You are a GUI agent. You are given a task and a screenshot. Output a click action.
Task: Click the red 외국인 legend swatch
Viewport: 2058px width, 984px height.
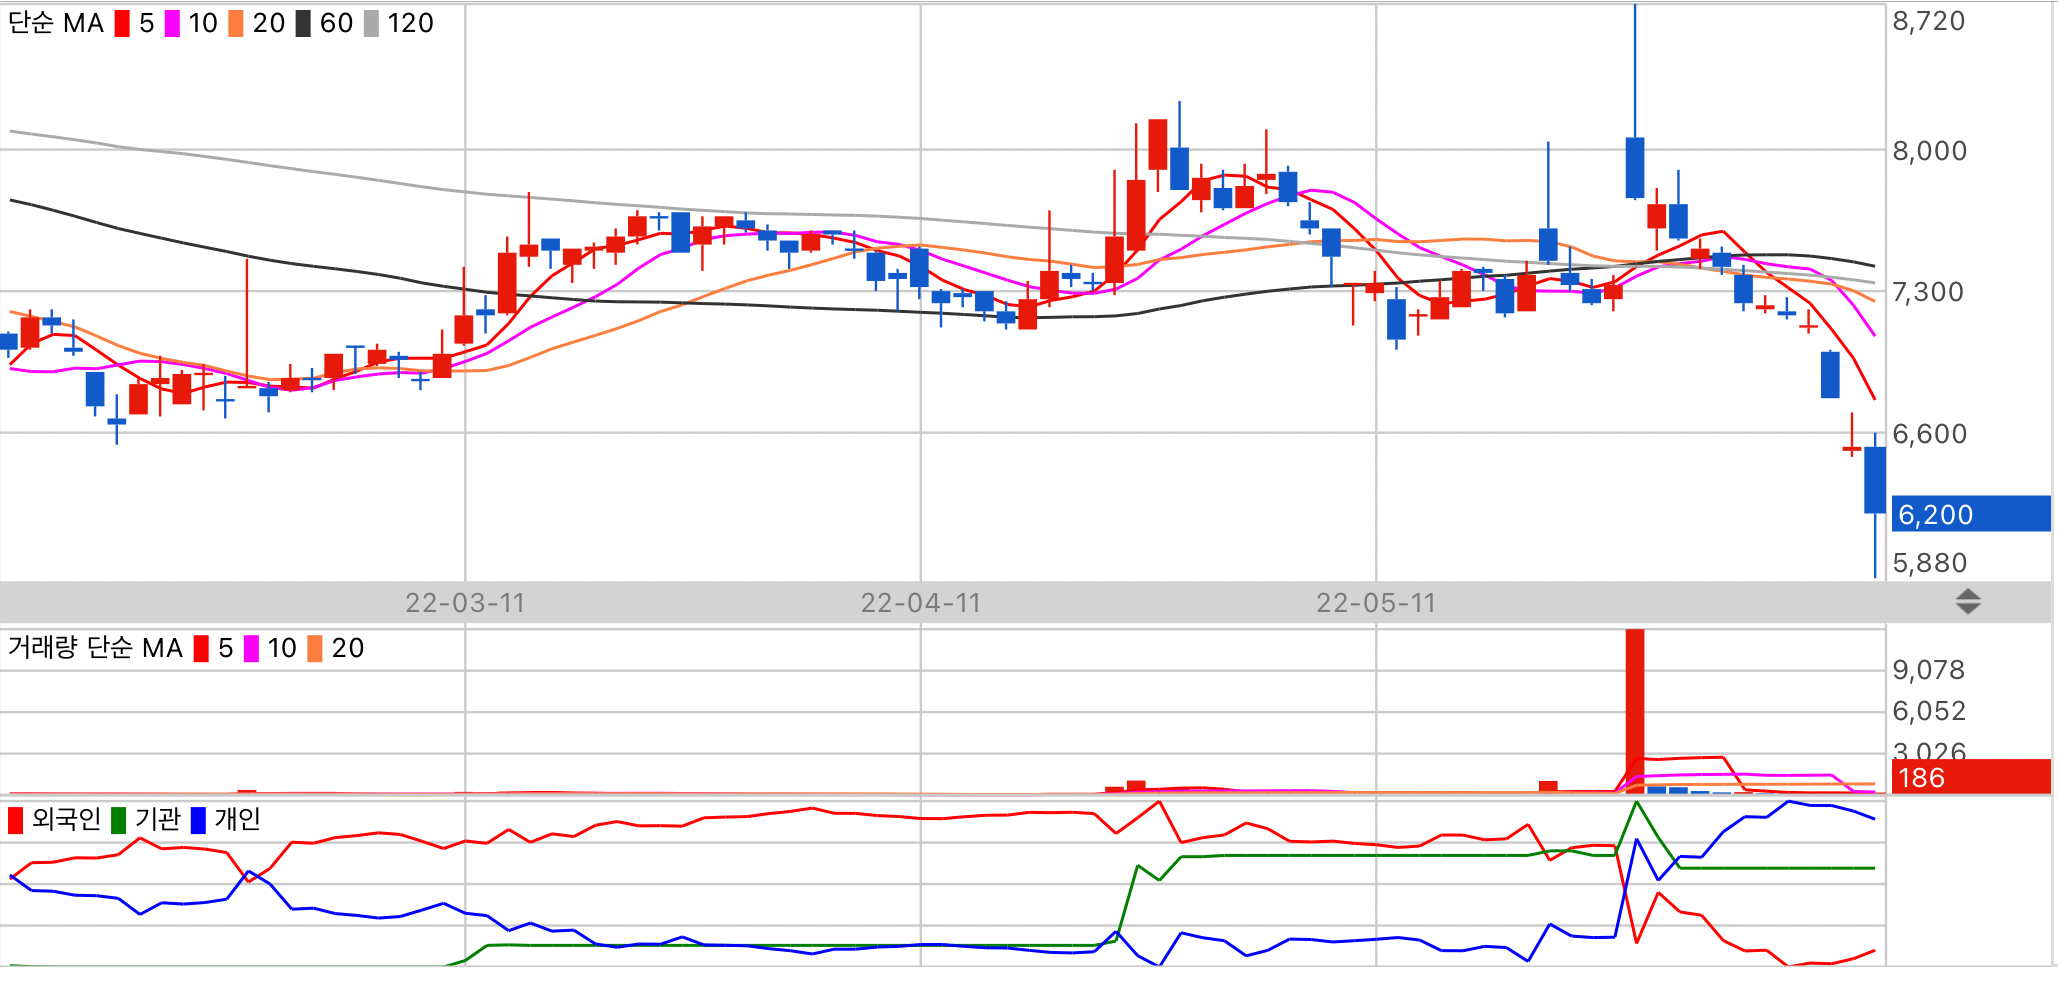tap(15, 820)
